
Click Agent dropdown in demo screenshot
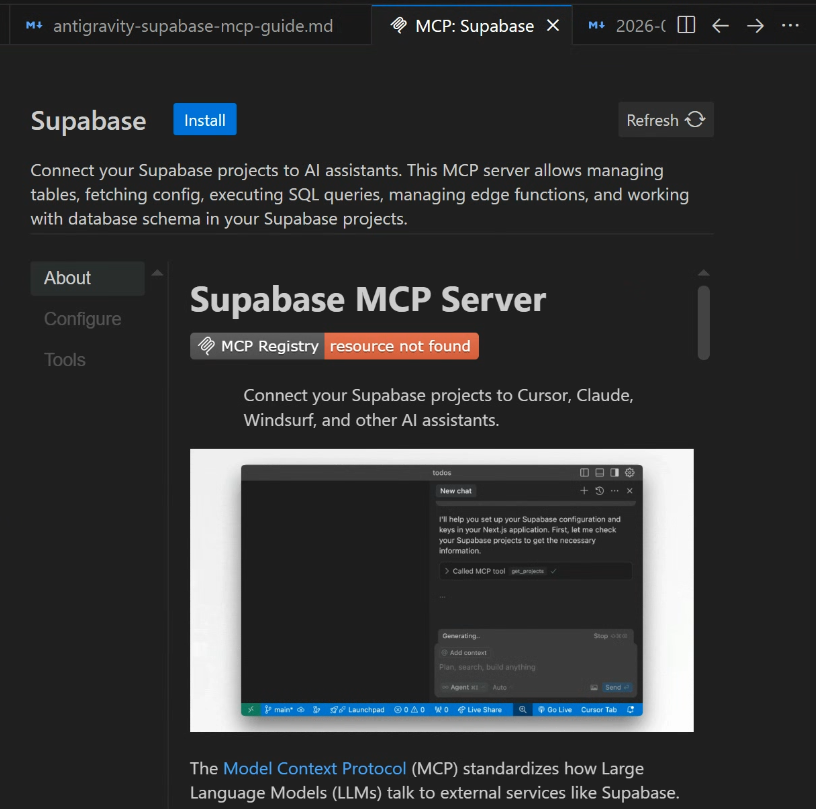point(462,687)
